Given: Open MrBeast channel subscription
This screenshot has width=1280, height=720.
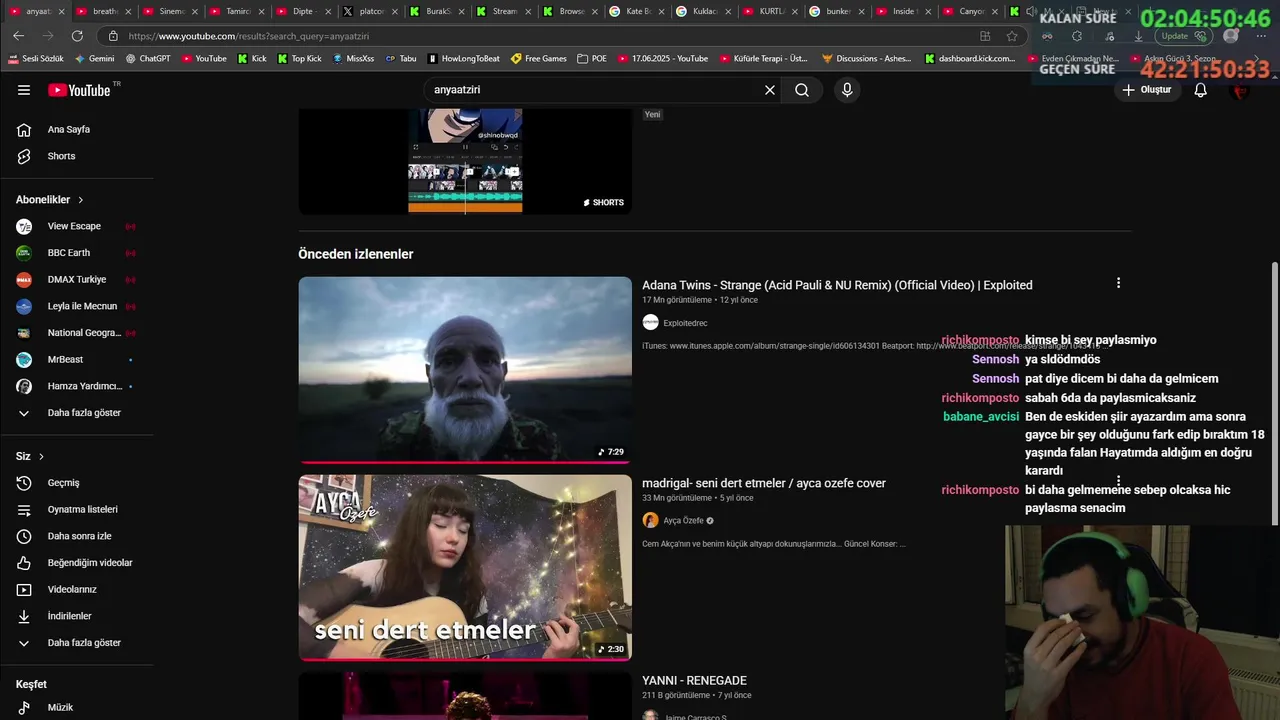Looking at the screenshot, I should coord(77,359).
